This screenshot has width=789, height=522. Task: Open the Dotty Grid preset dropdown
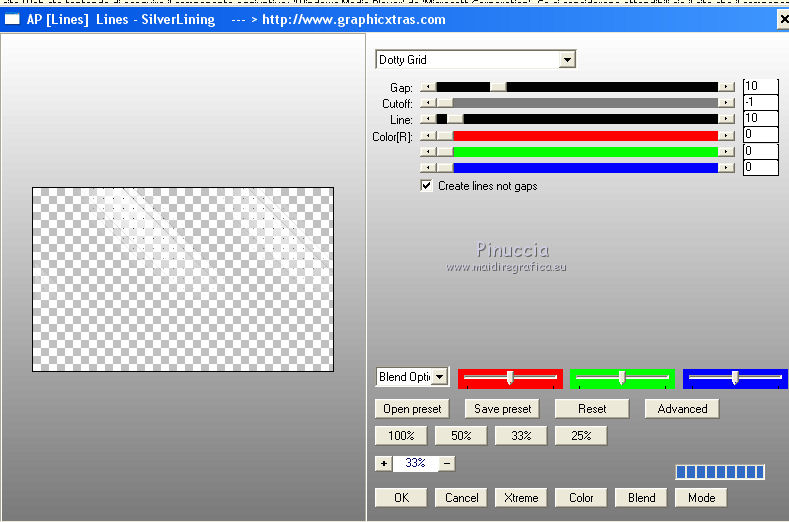(567, 59)
